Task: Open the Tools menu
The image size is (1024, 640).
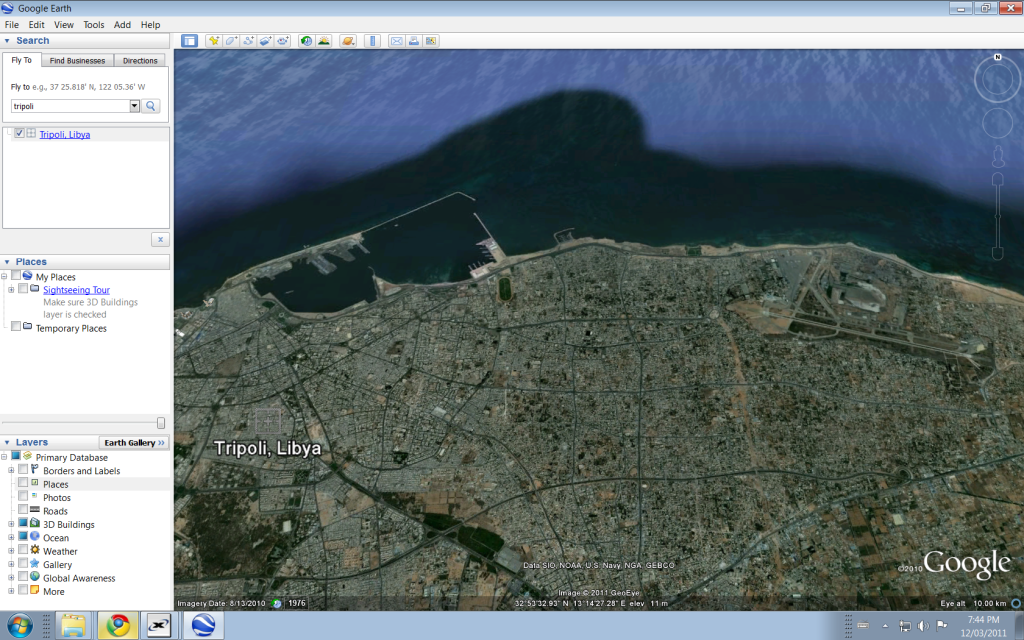Action: pyautogui.click(x=93, y=24)
